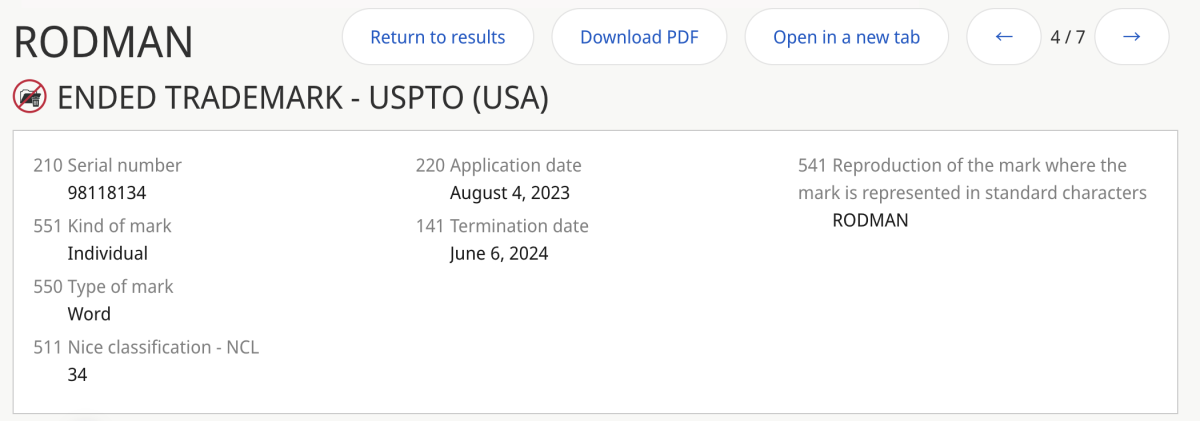Select Nice classification value 34
This screenshot has width=1200, height=421.
[x=77, y=375]
